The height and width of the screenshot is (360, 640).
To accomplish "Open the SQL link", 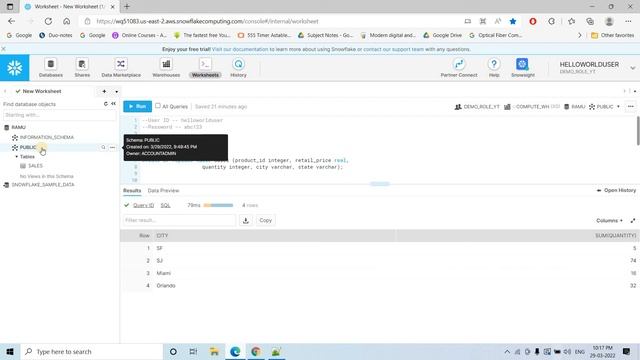I will [165, 205].
